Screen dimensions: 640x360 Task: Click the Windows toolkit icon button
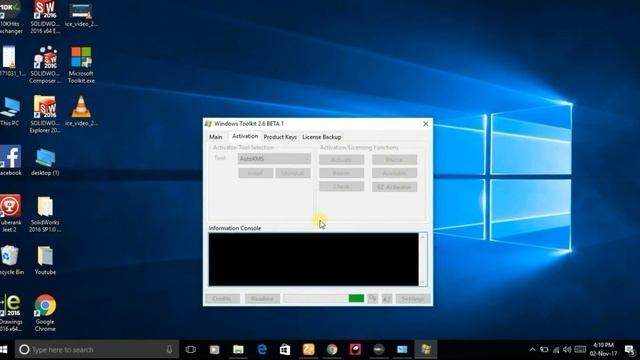click(387, 299)
